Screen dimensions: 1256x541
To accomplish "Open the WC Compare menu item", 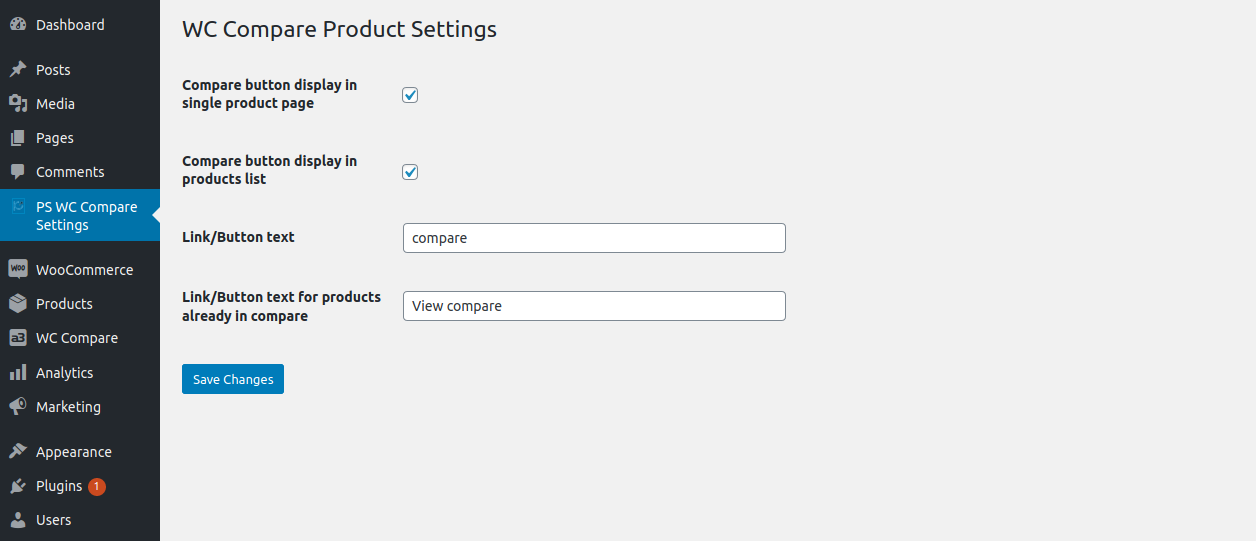I will click(x=76, y=338).
